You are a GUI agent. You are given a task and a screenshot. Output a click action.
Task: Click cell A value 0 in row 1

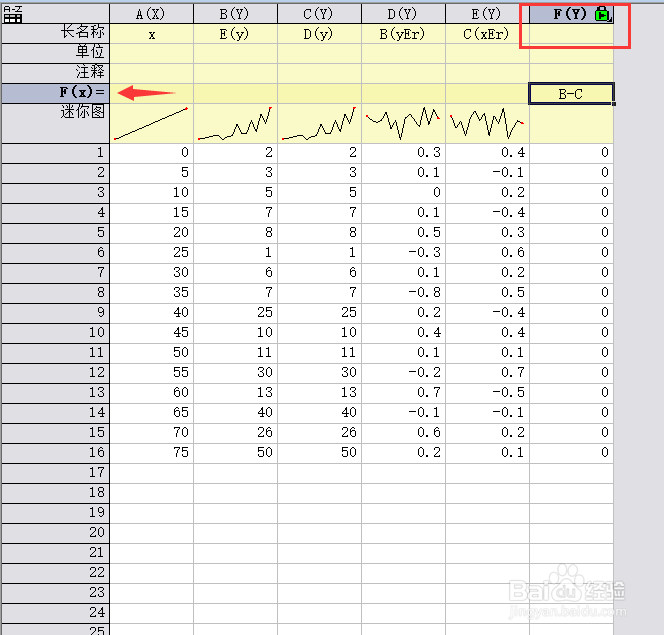151,152
